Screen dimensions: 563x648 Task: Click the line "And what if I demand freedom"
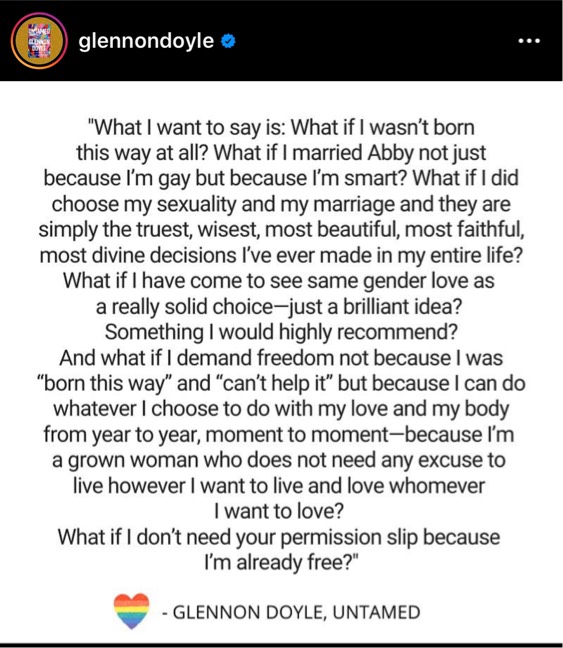pos(281,358)
